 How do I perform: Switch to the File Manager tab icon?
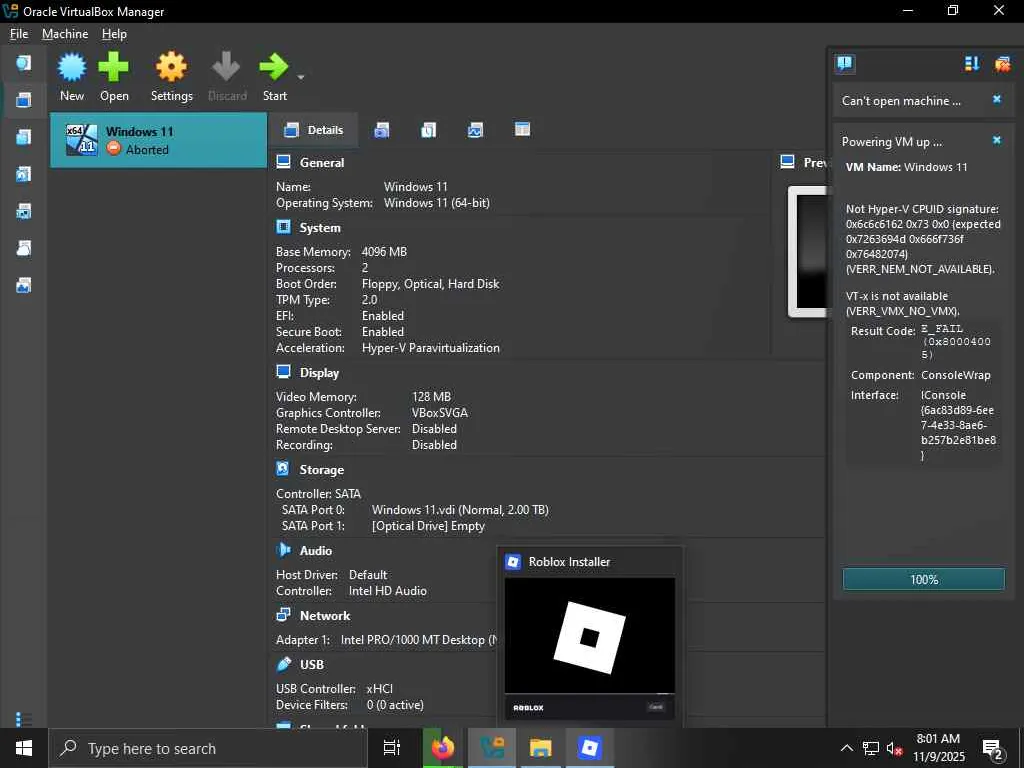pos(522,129)
